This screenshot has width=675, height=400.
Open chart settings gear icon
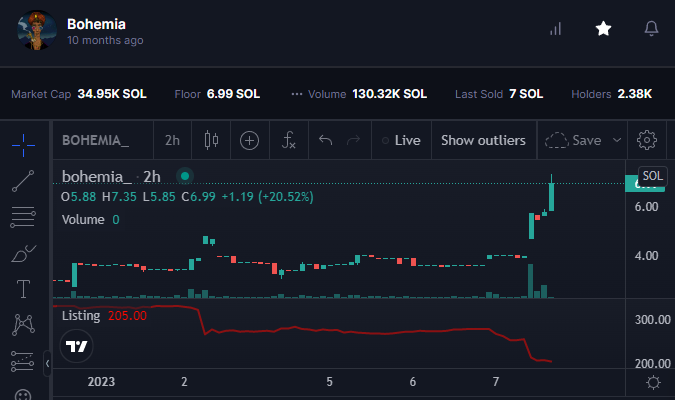[x=647, y=140]
